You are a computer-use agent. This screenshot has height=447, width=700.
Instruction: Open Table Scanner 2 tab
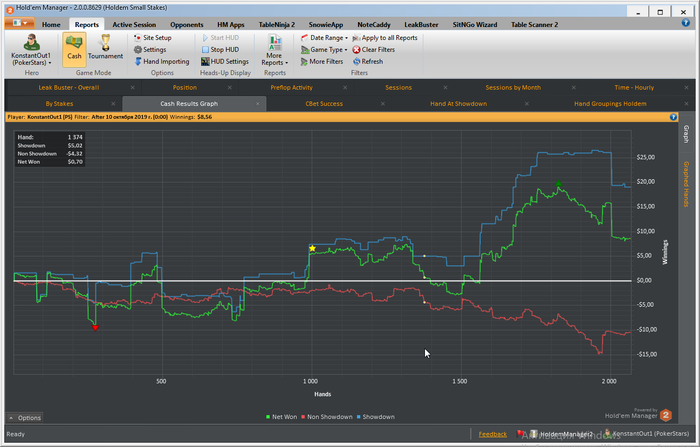[534, 25]
